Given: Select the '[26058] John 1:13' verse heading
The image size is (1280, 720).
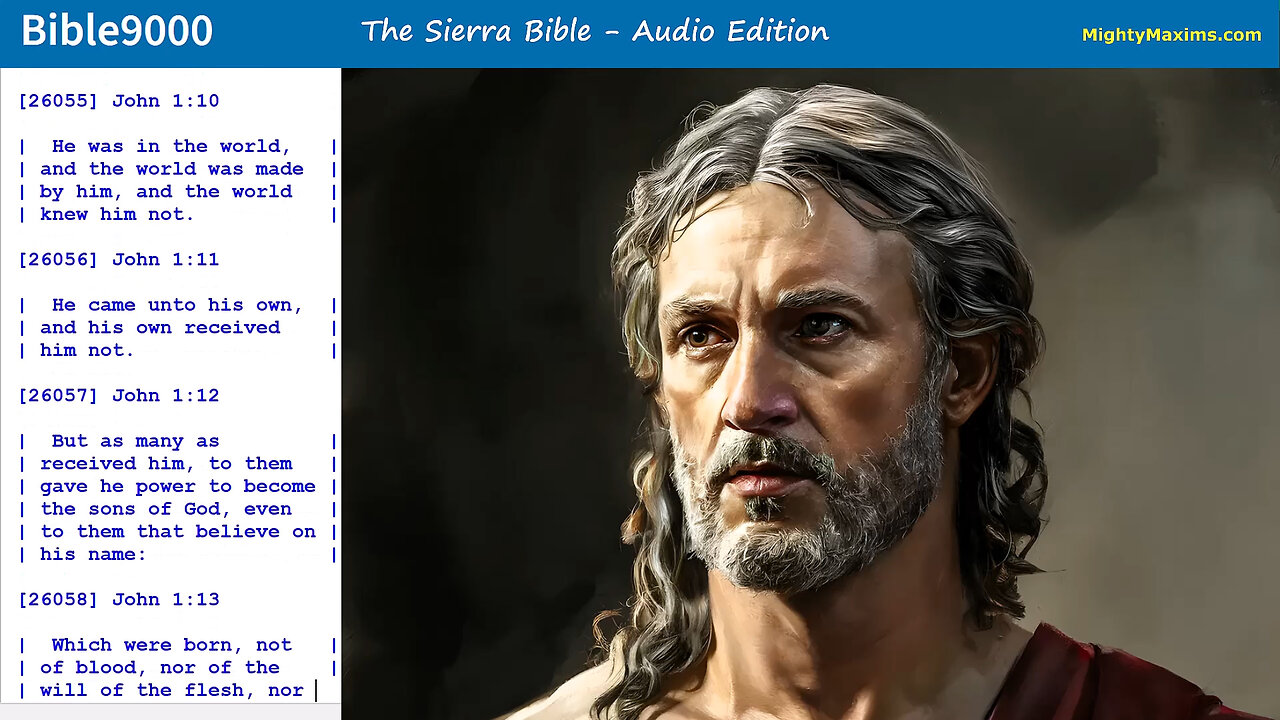Looking at the screenshot, I should tap(119, 600).
